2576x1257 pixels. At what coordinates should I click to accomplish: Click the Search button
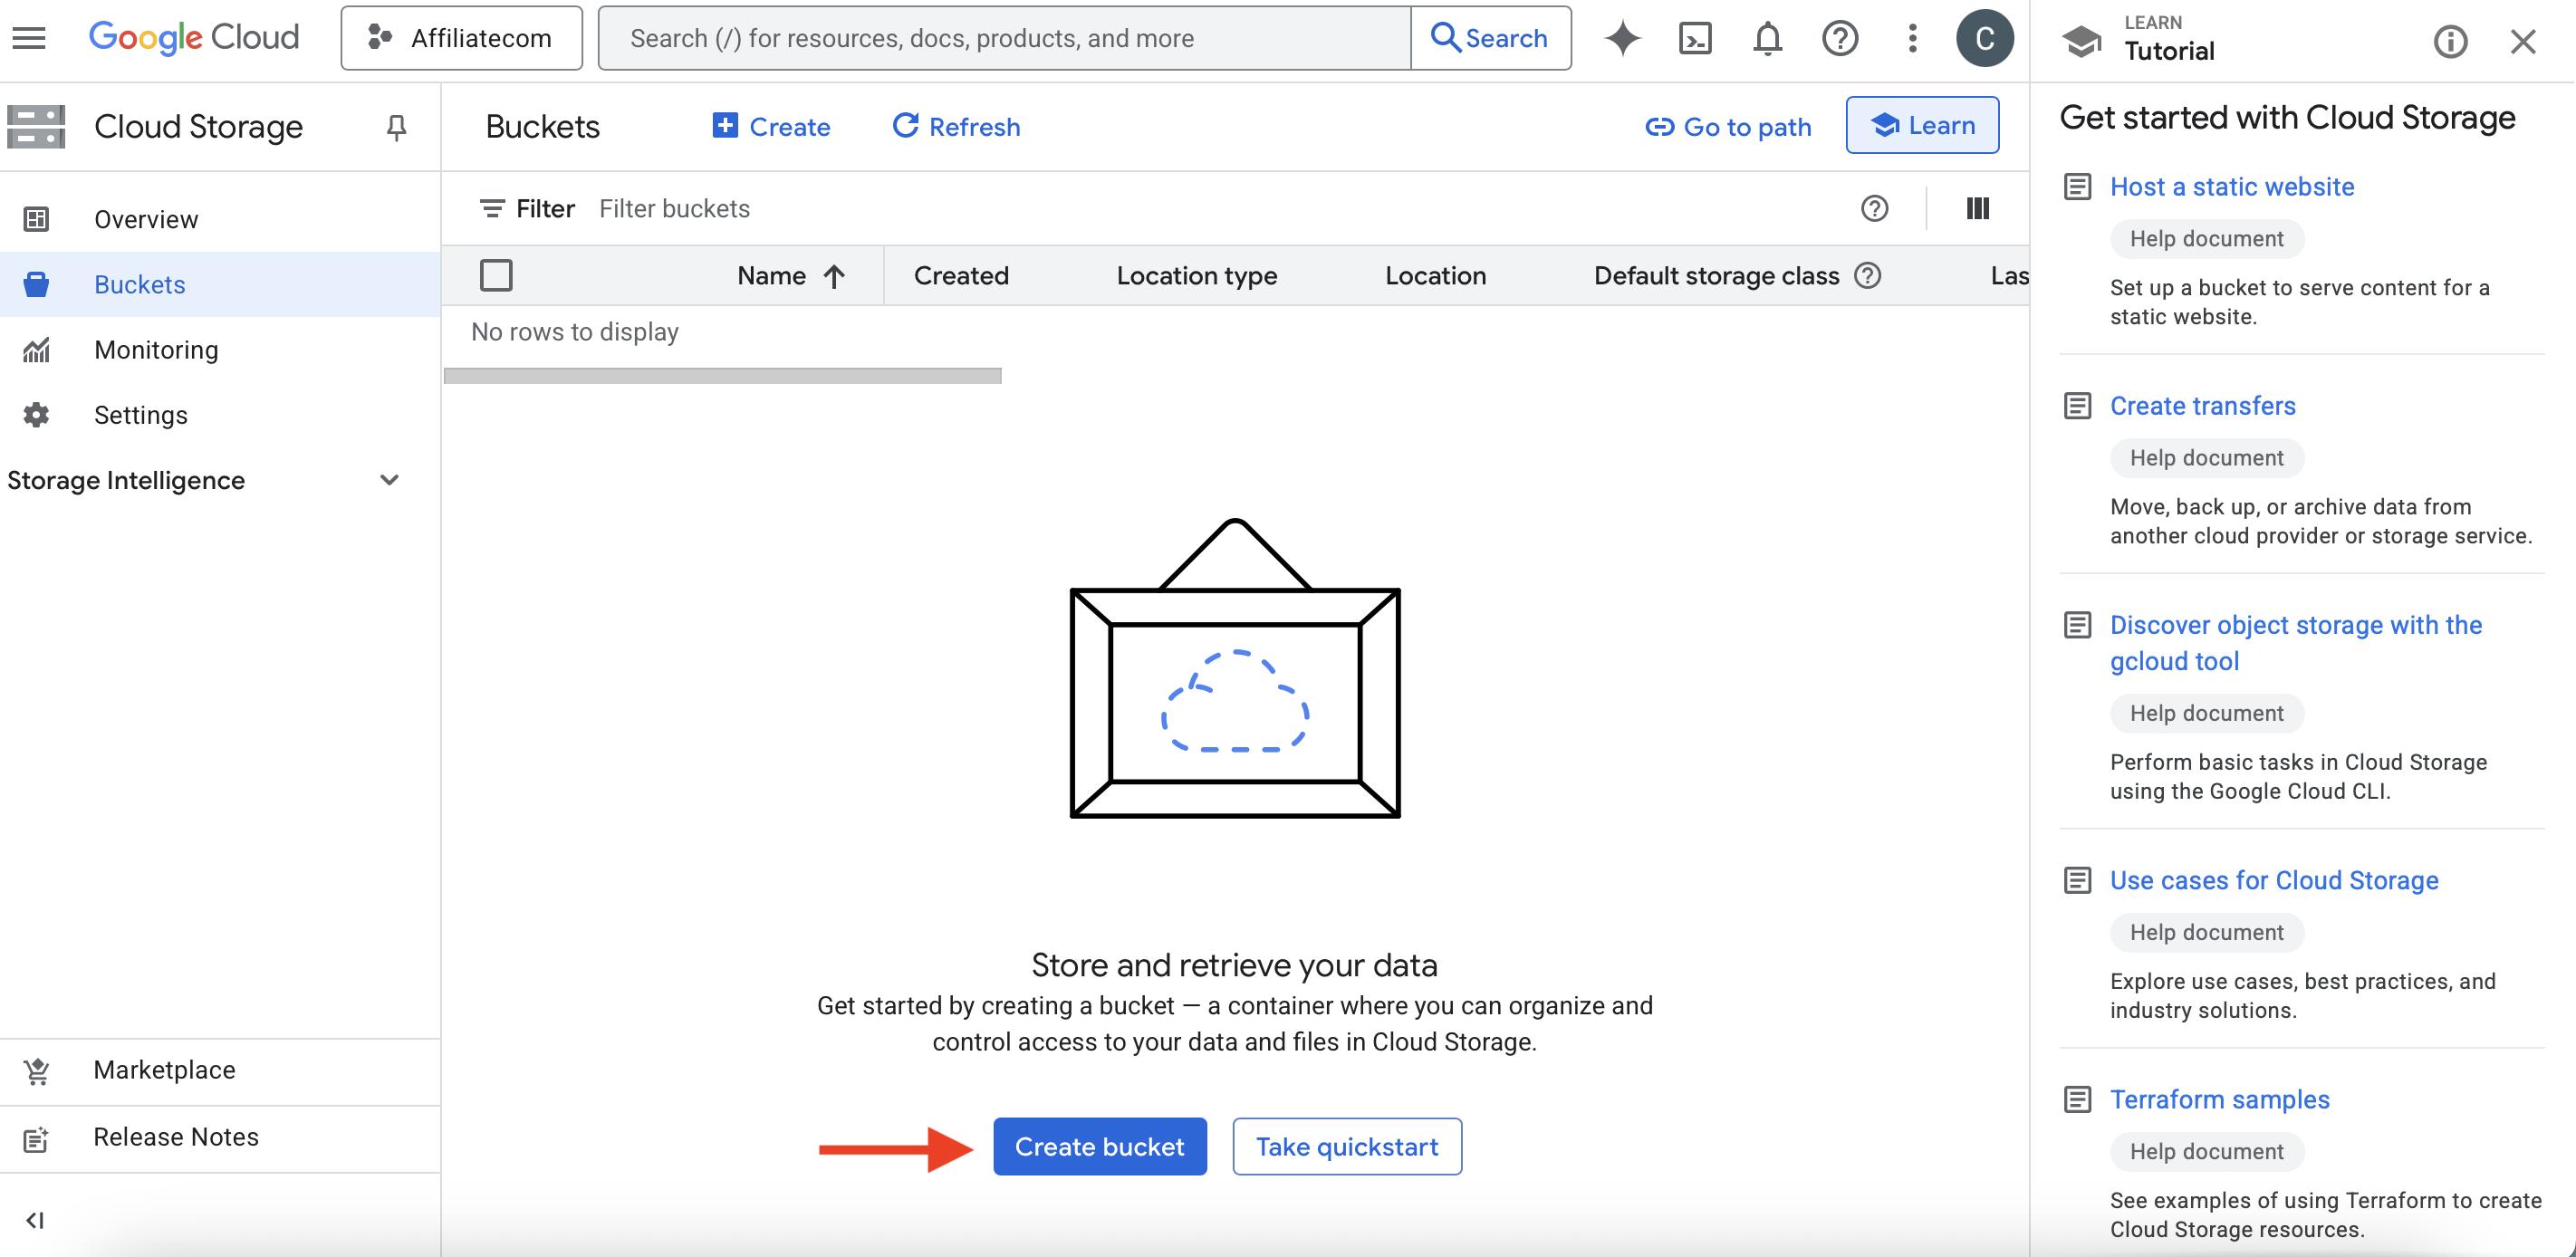click(1490, 38)
